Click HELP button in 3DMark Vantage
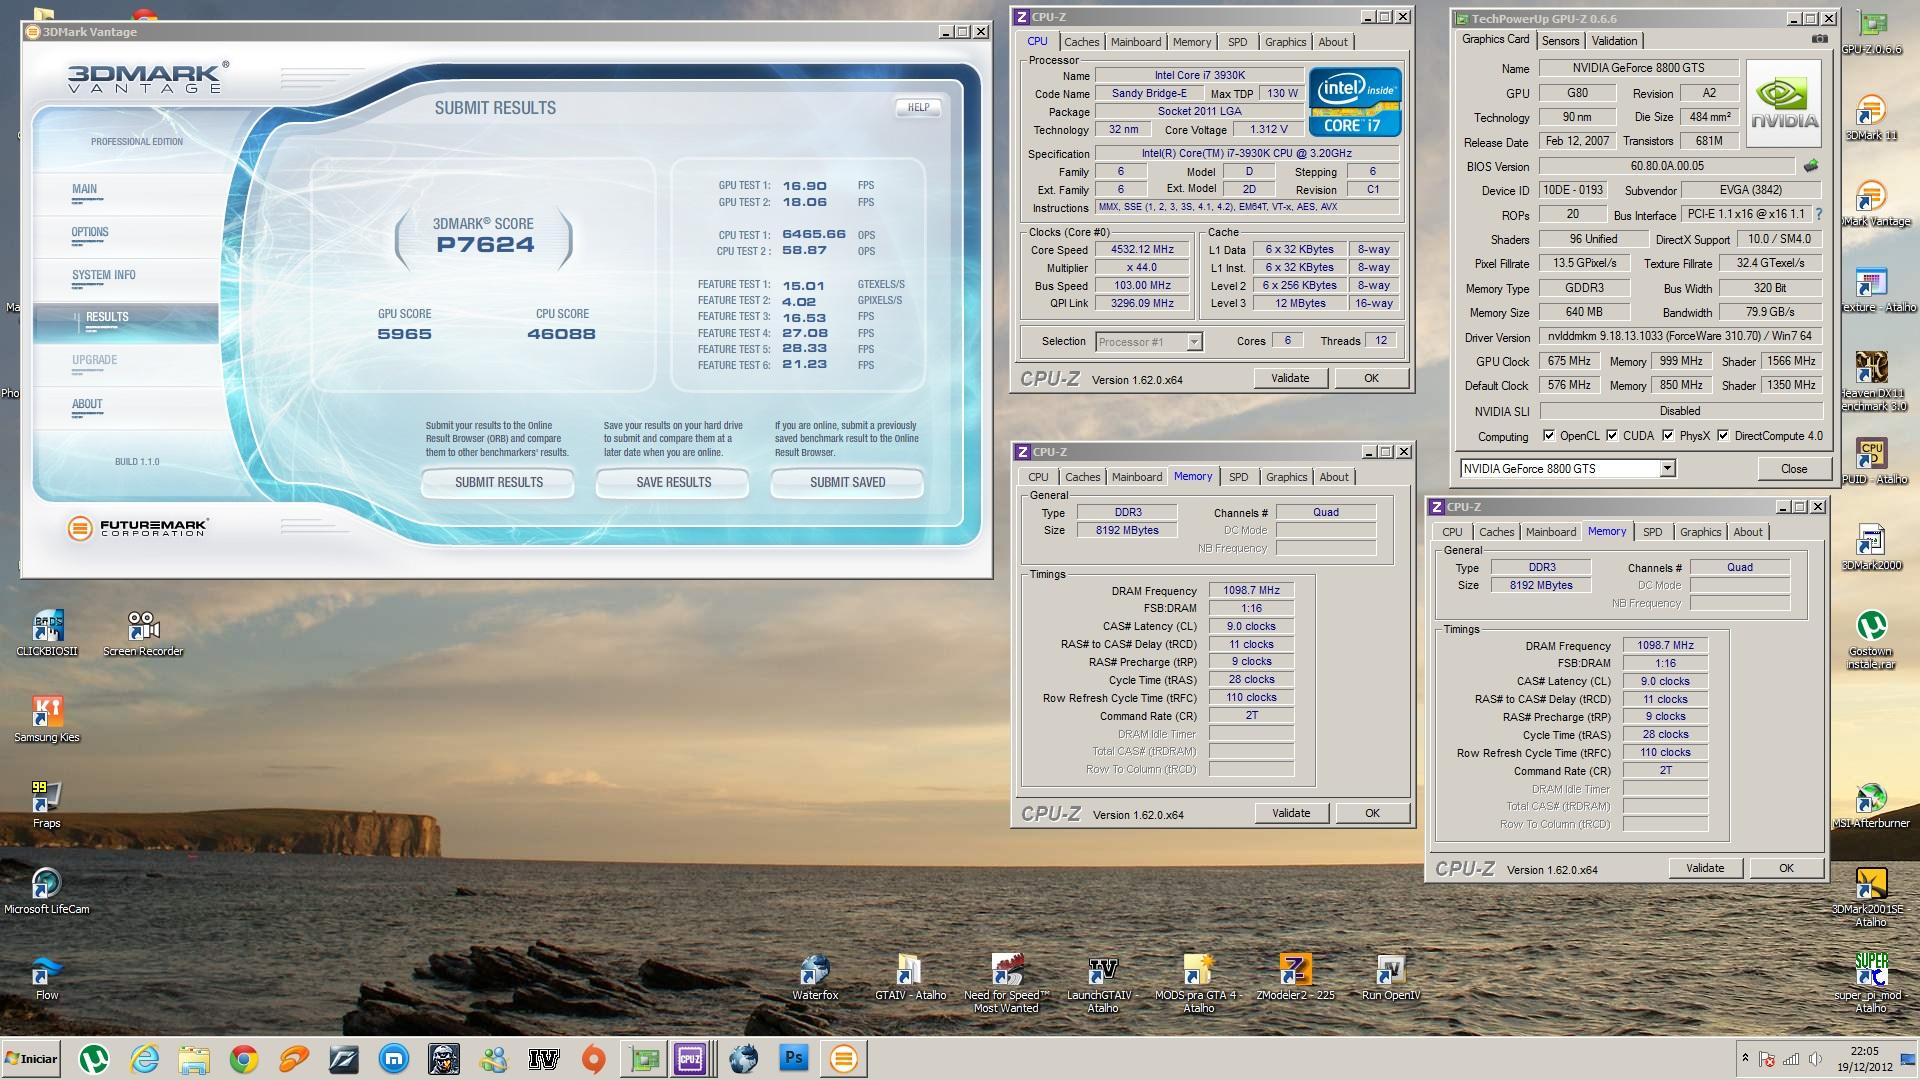Image resolution: width=1920 pixels, height=1080 pixels. (918, 107)
